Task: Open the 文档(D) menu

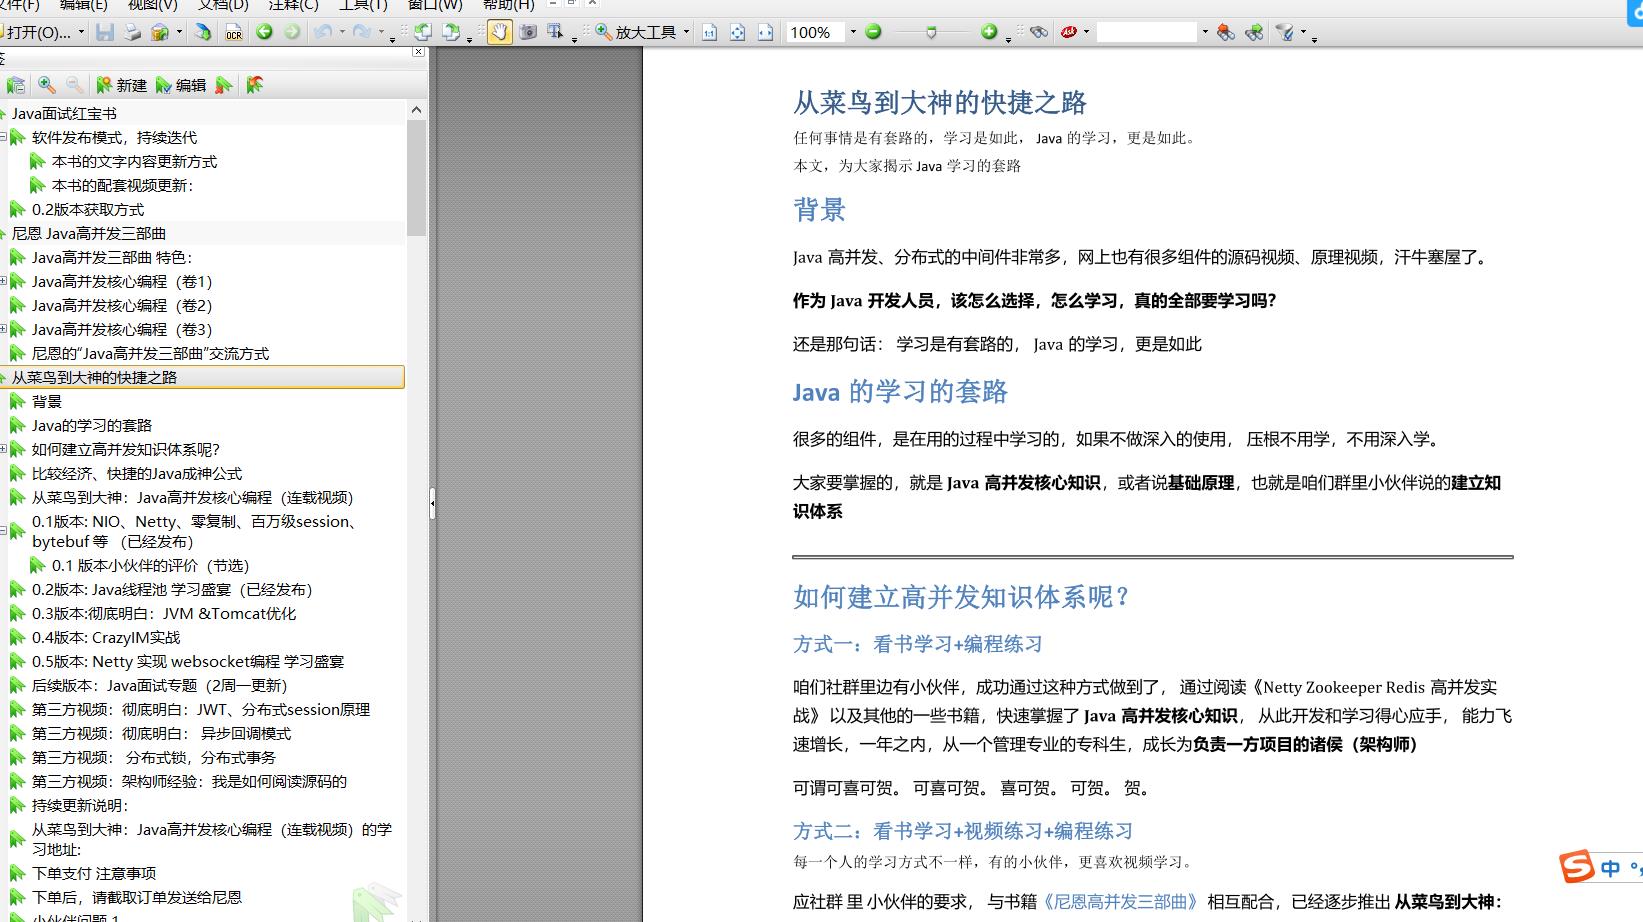Action: [x=223, y=5]
